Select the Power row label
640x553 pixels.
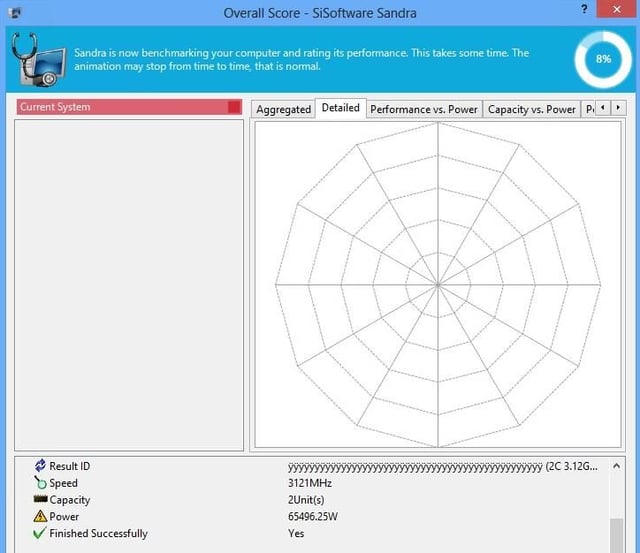pyautogui.click(x=64, y=517)
